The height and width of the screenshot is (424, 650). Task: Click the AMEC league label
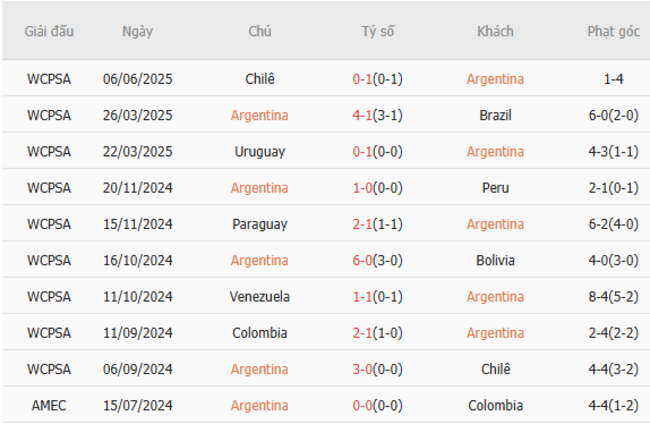pos(49,405)
